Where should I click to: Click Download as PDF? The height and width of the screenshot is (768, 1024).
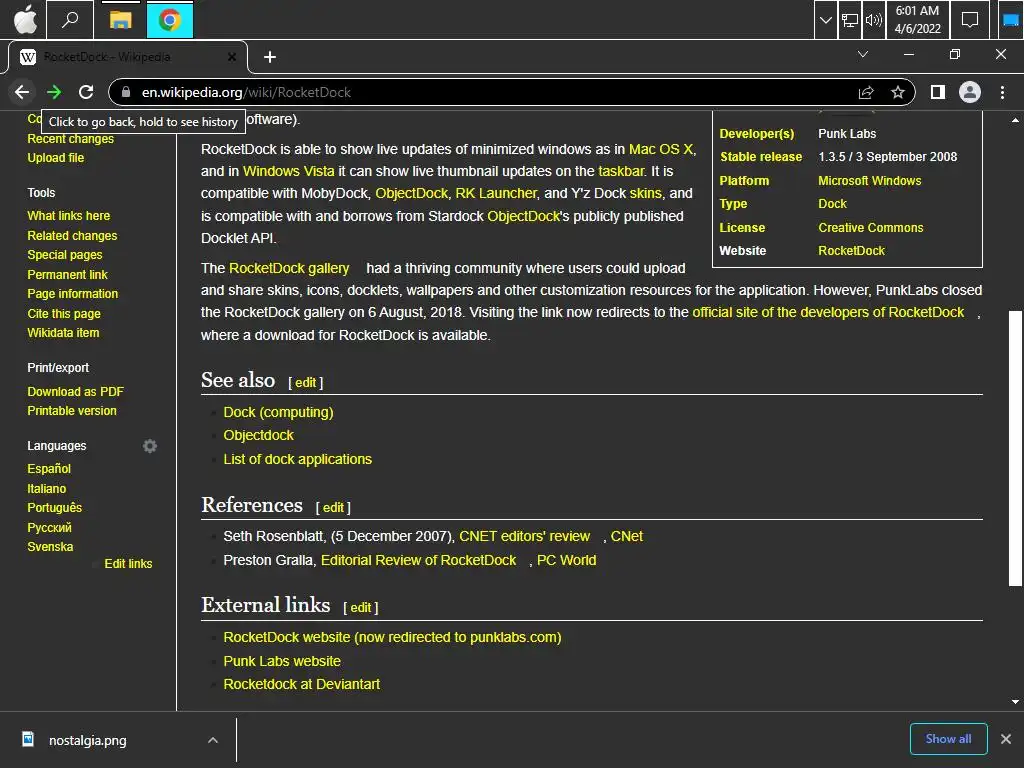pyautogui.click(x=75, y=391)
